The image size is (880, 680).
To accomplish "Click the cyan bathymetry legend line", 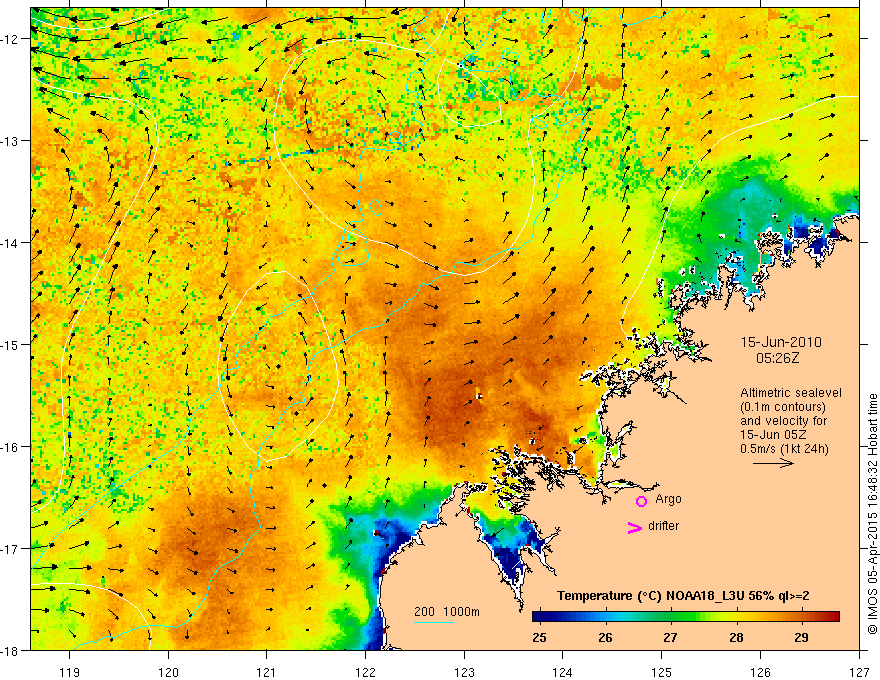I will coord(433,622).
